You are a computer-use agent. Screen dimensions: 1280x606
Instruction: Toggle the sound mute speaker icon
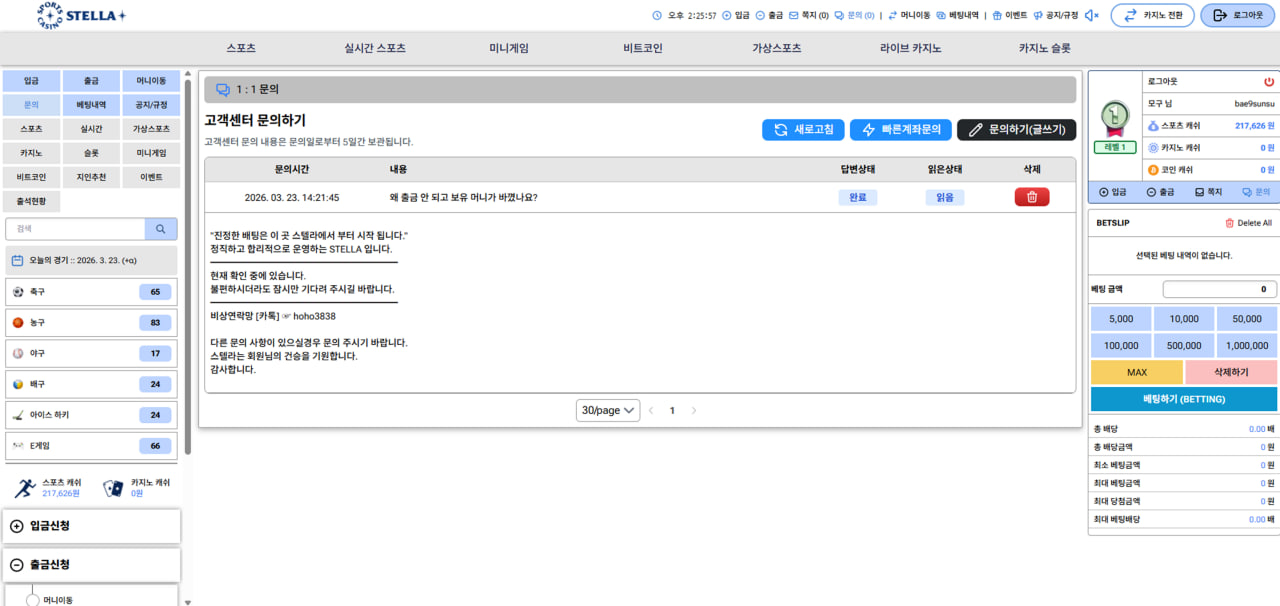point(1092,16)
